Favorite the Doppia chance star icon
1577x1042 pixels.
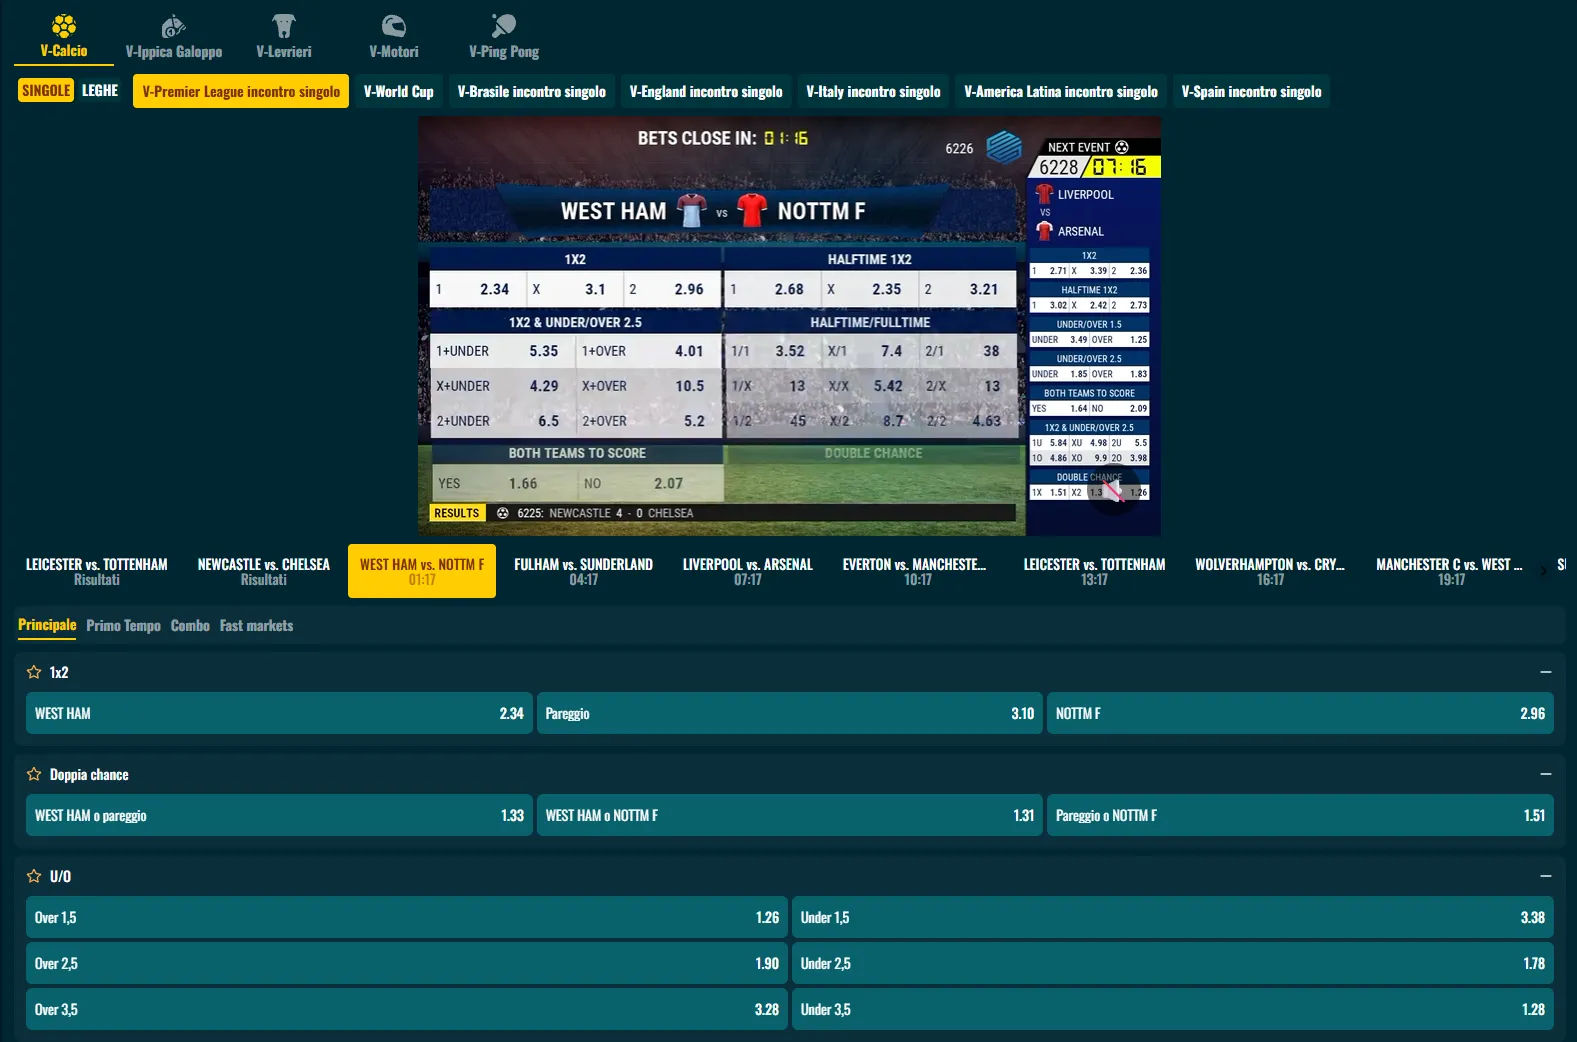[x=34, y=774]
